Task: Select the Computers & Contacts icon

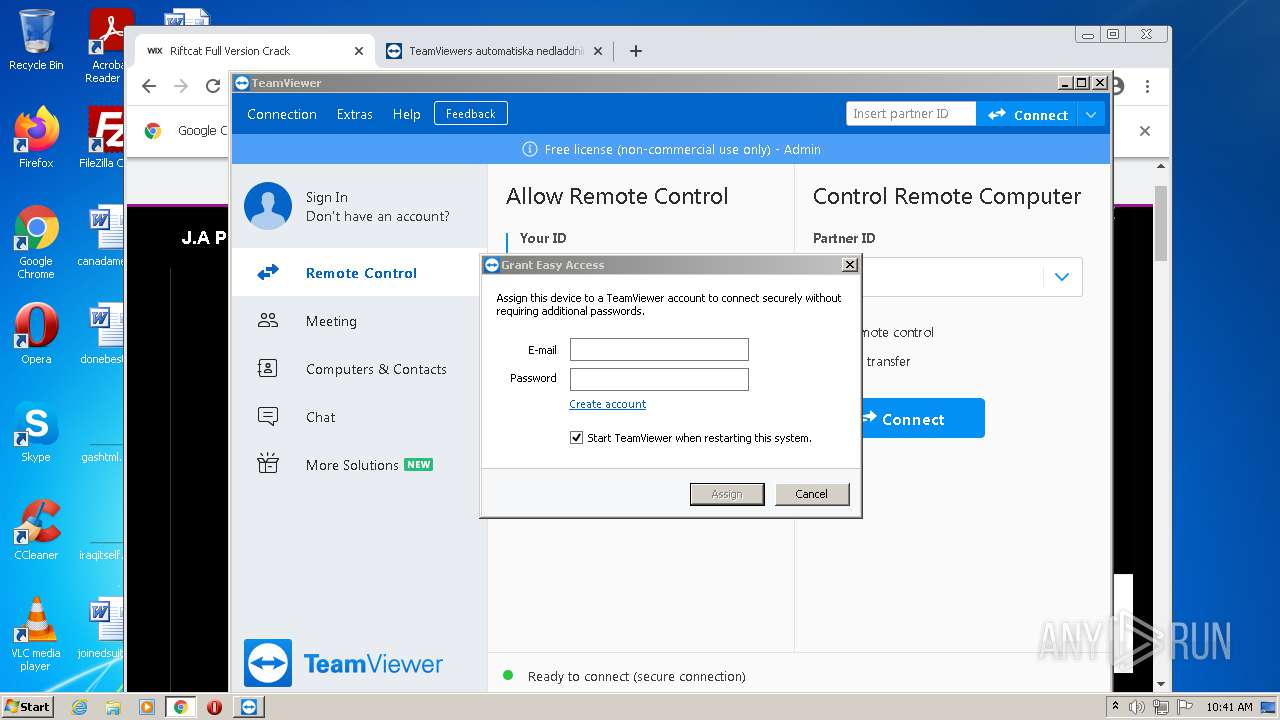Action: (268, 369)
